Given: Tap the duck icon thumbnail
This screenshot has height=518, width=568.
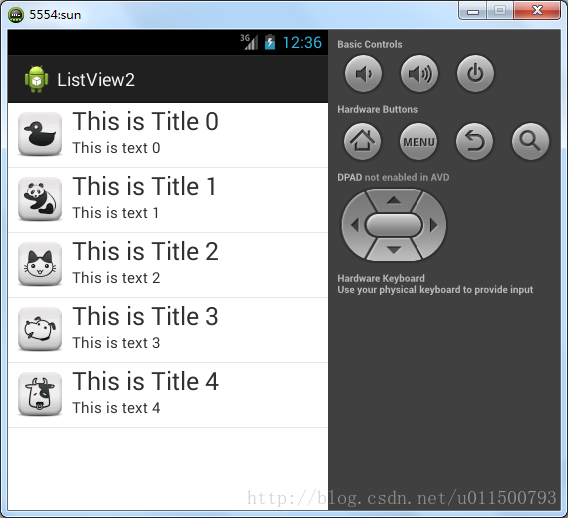Looking at the screenshot, I should (x=40, y=134).
